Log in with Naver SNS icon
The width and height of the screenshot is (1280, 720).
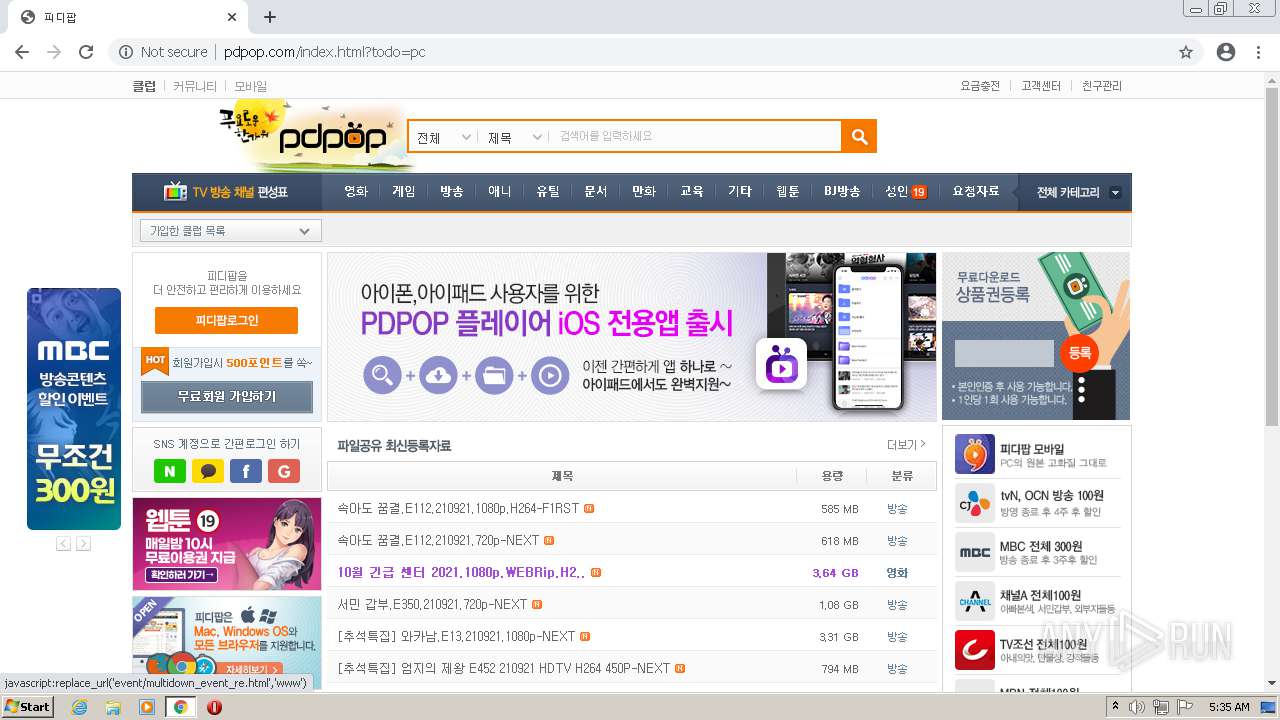[x=170, y=471]
